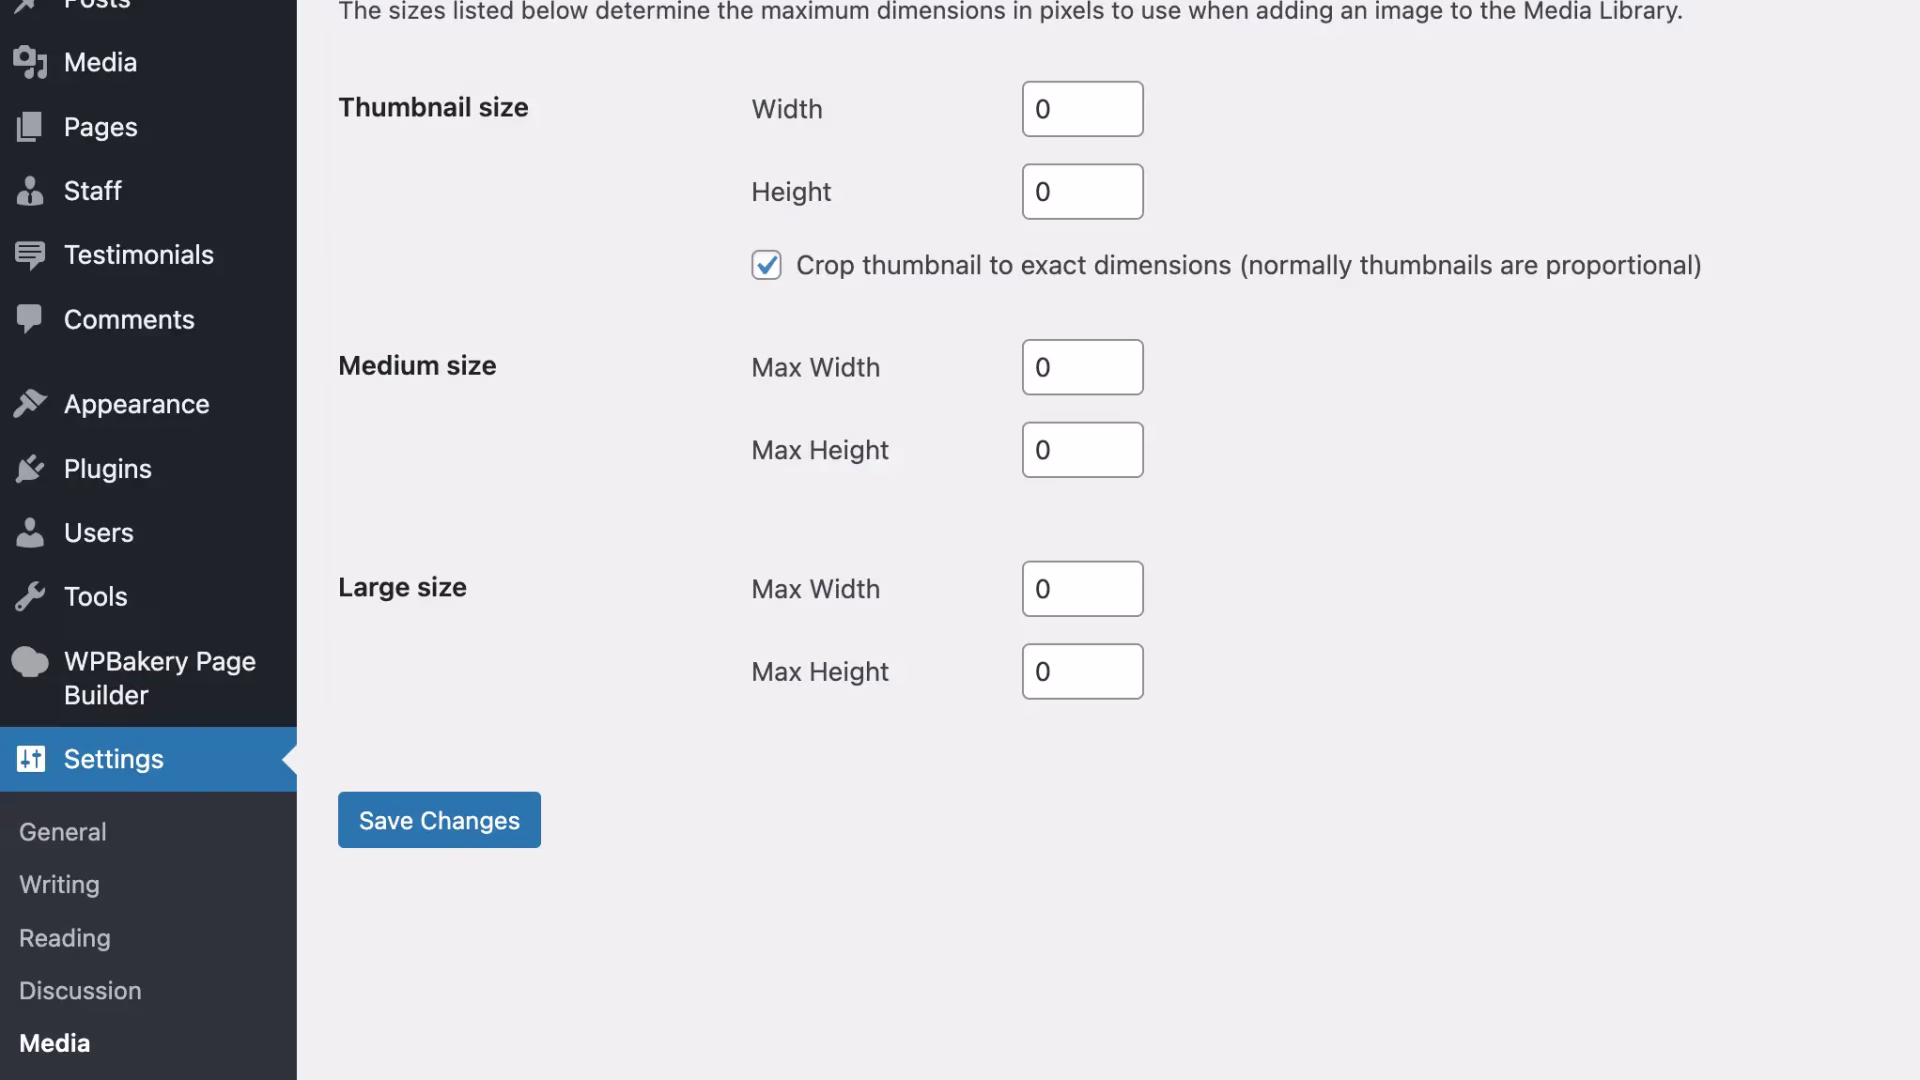Click the Pages icon in sidebar

tap(30, 127)
